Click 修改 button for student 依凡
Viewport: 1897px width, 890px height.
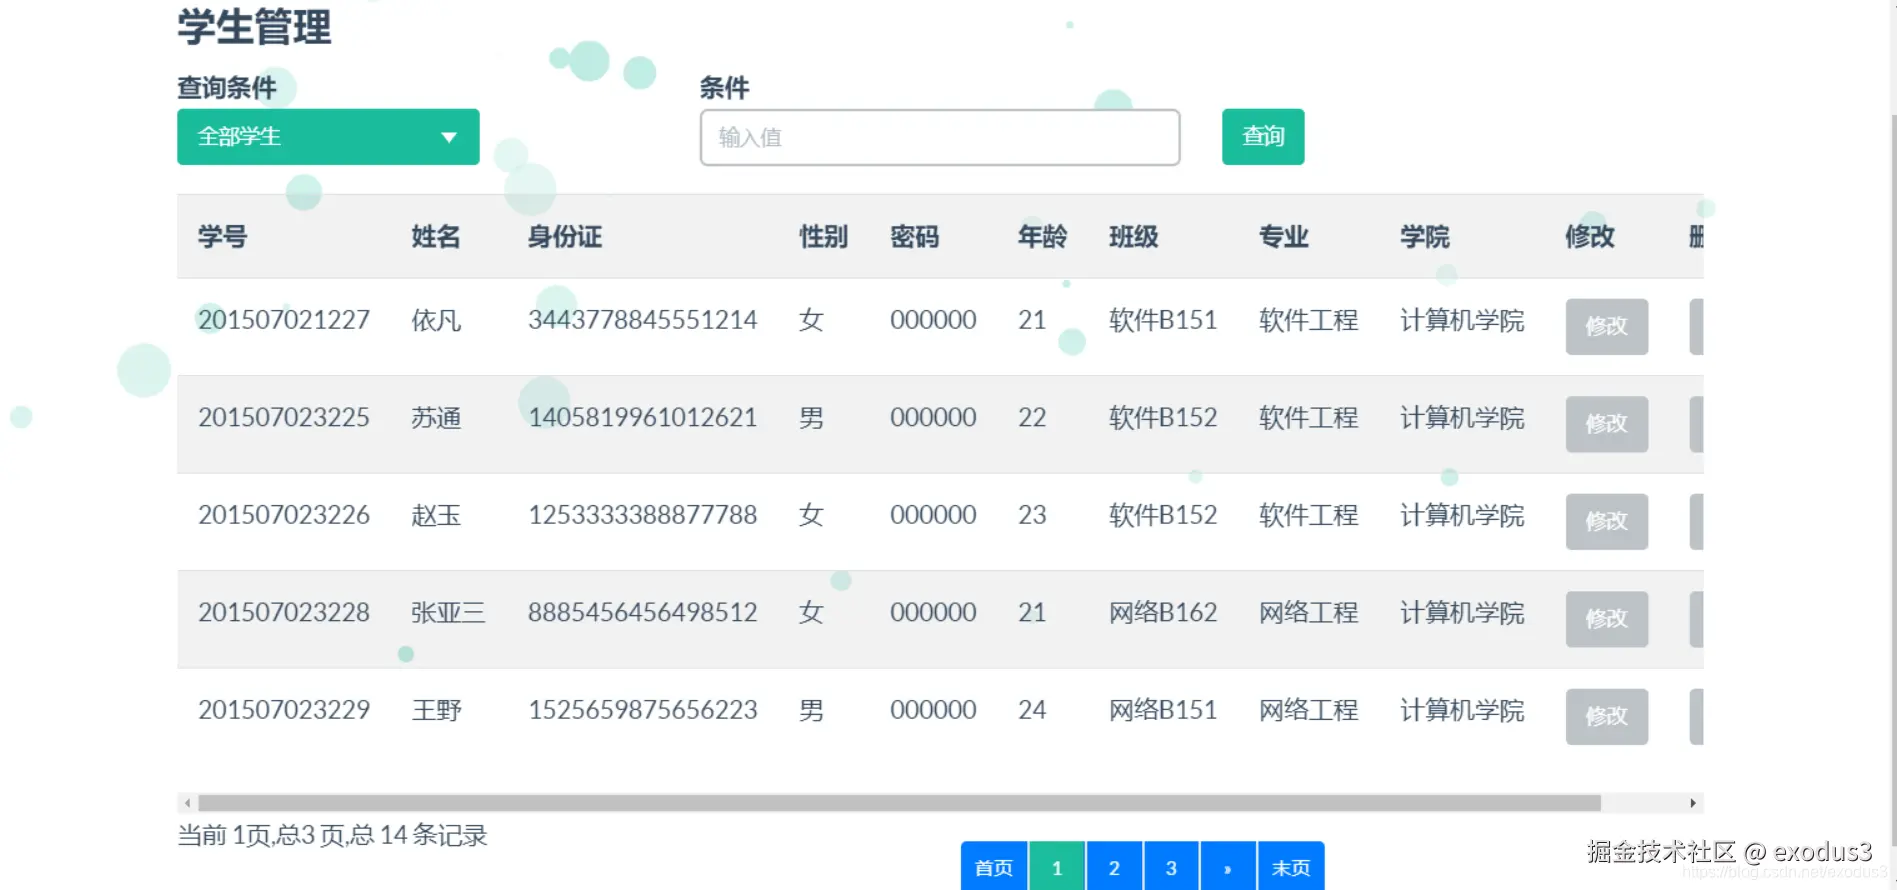point(1607,326)
